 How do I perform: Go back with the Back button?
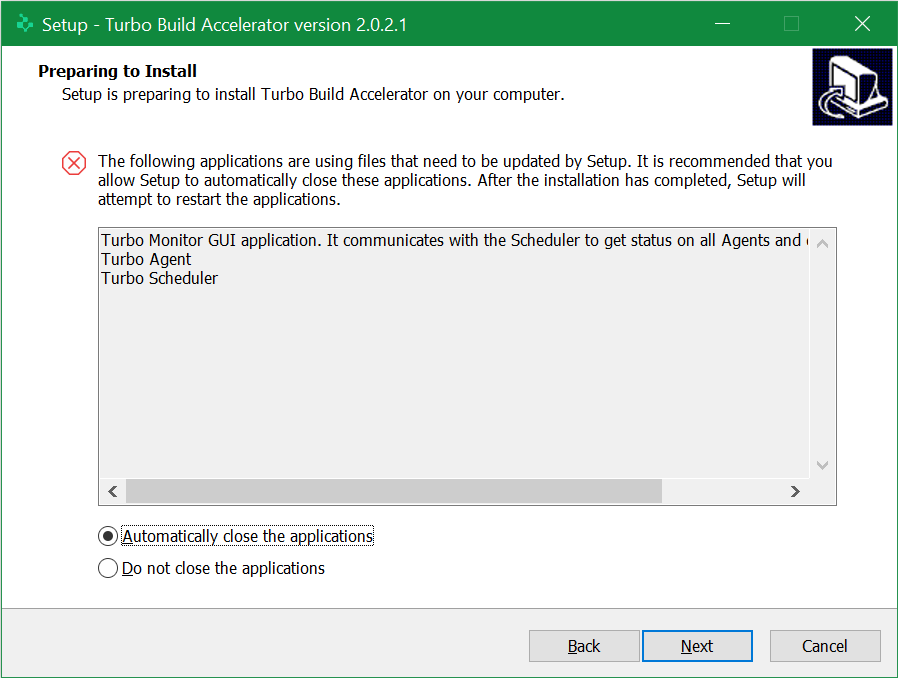584,646
